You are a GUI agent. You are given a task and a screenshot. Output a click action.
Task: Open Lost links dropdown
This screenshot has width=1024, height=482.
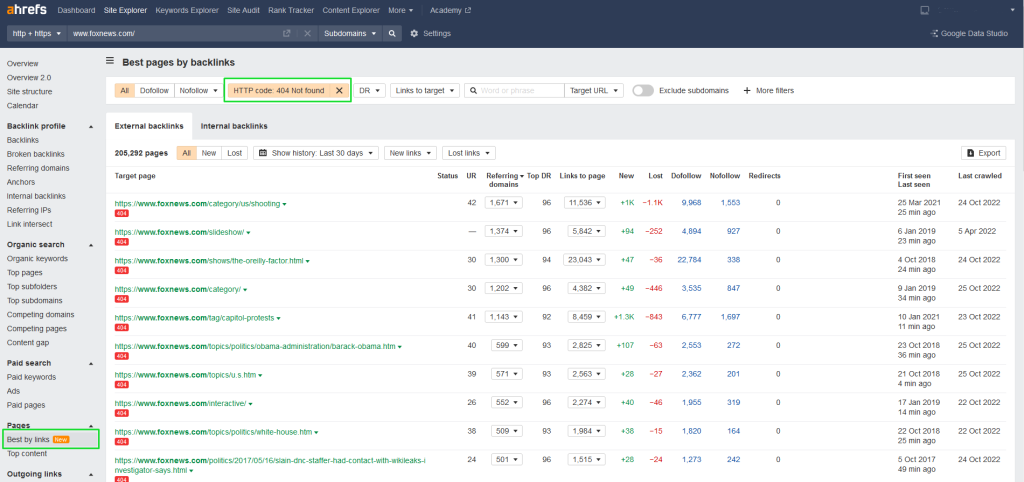(x=469, y=153)
